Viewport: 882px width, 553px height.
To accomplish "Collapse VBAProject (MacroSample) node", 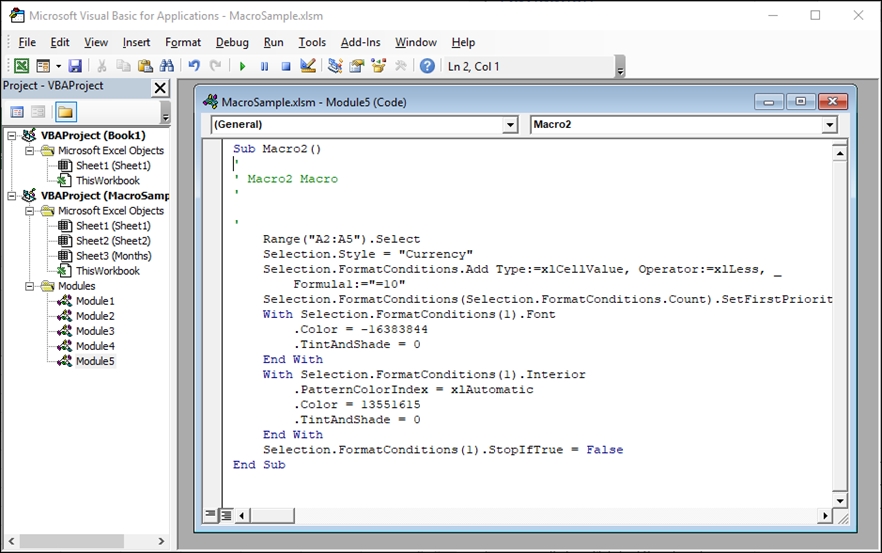I will tap(11, 196).
